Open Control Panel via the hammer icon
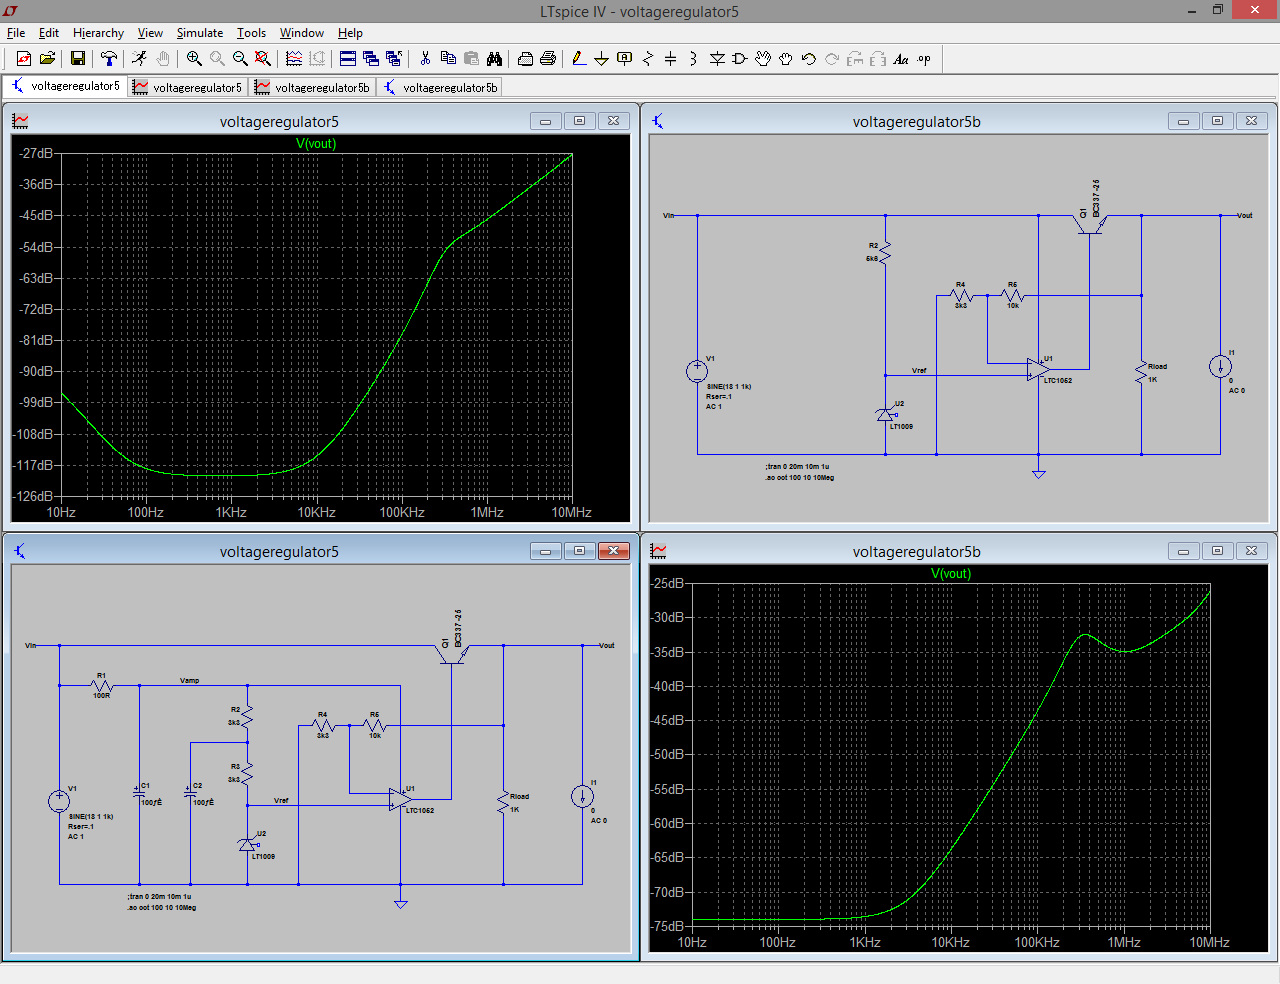This screenshot has height=984, width=1280. point(109,59)
